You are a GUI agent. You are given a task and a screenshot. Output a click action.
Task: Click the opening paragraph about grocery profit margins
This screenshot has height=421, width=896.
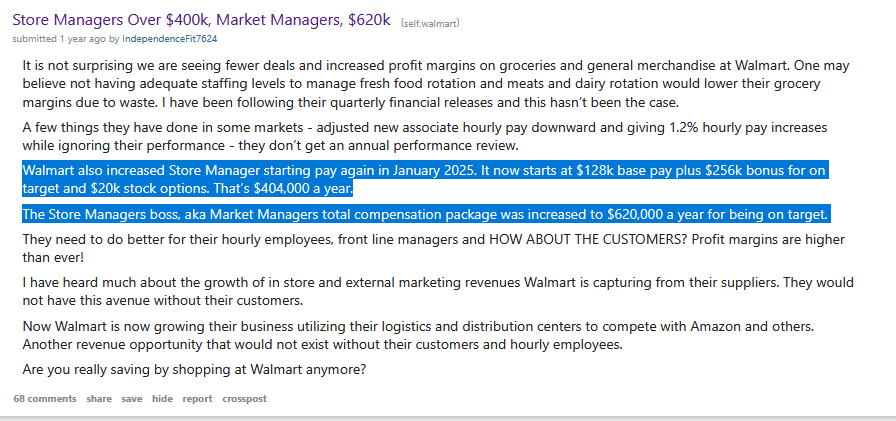click(436, 84)
